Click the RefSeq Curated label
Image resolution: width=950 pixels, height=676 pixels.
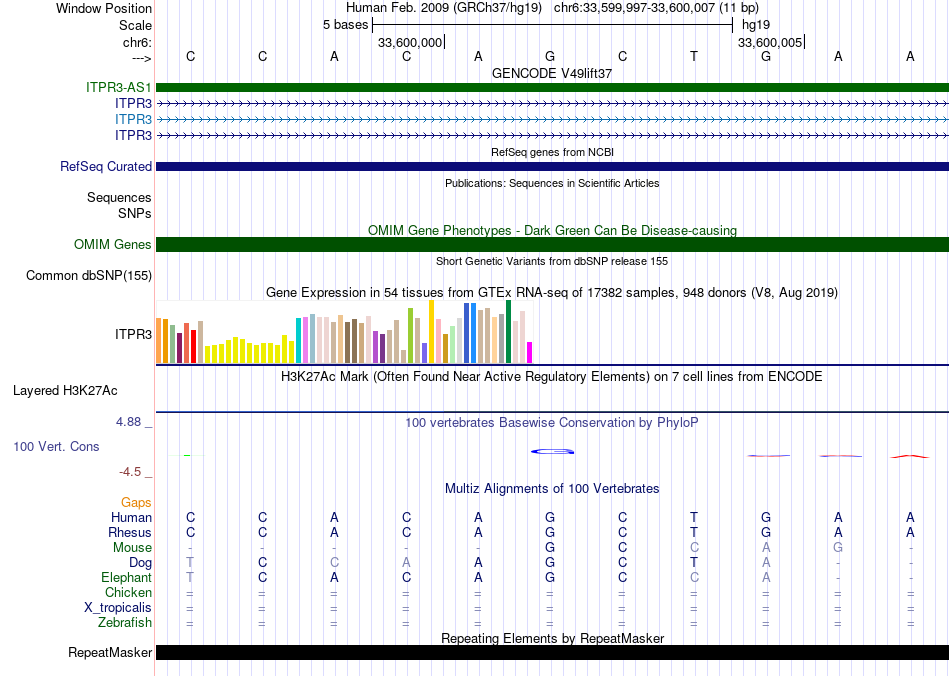pos(106,166)
